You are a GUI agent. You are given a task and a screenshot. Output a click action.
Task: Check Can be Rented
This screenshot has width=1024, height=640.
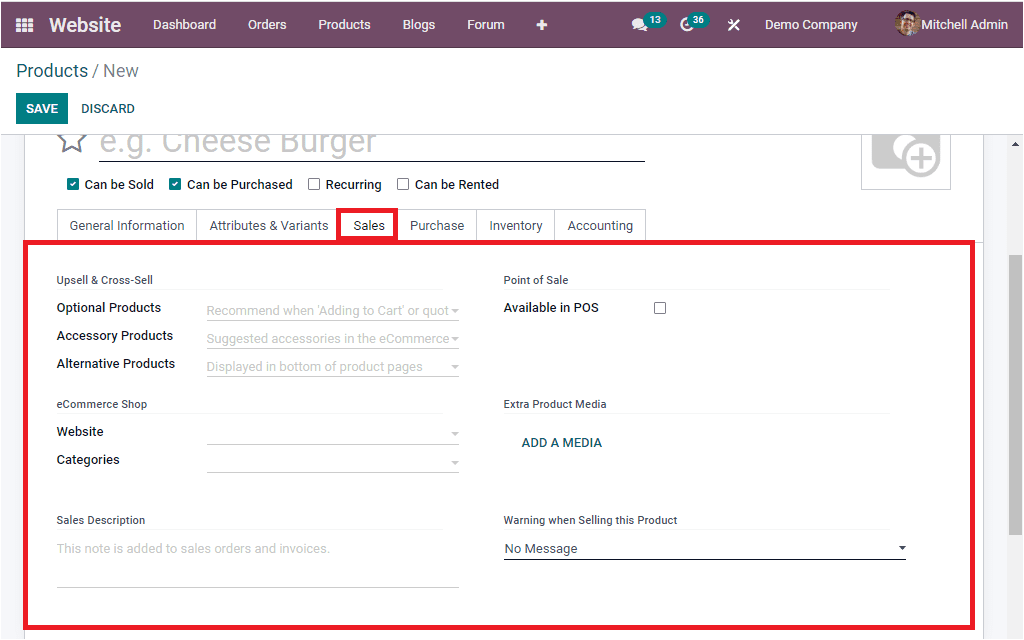coord(402,184)
